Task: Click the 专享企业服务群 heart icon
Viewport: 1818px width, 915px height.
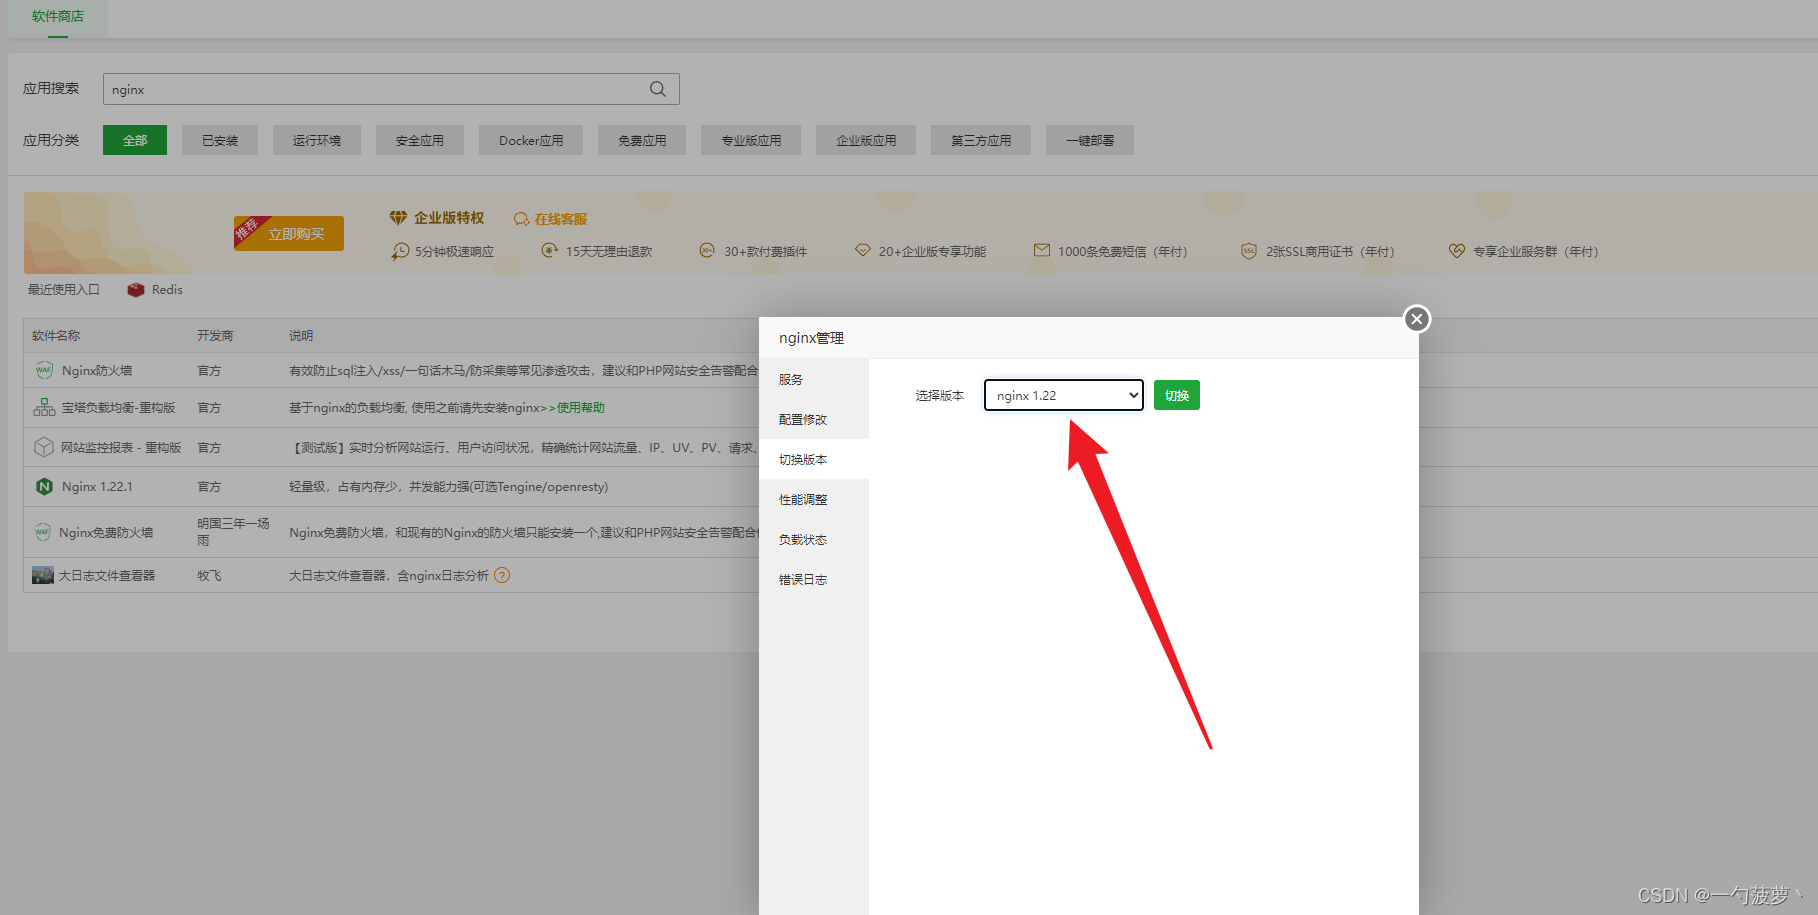Action: 1457,250
